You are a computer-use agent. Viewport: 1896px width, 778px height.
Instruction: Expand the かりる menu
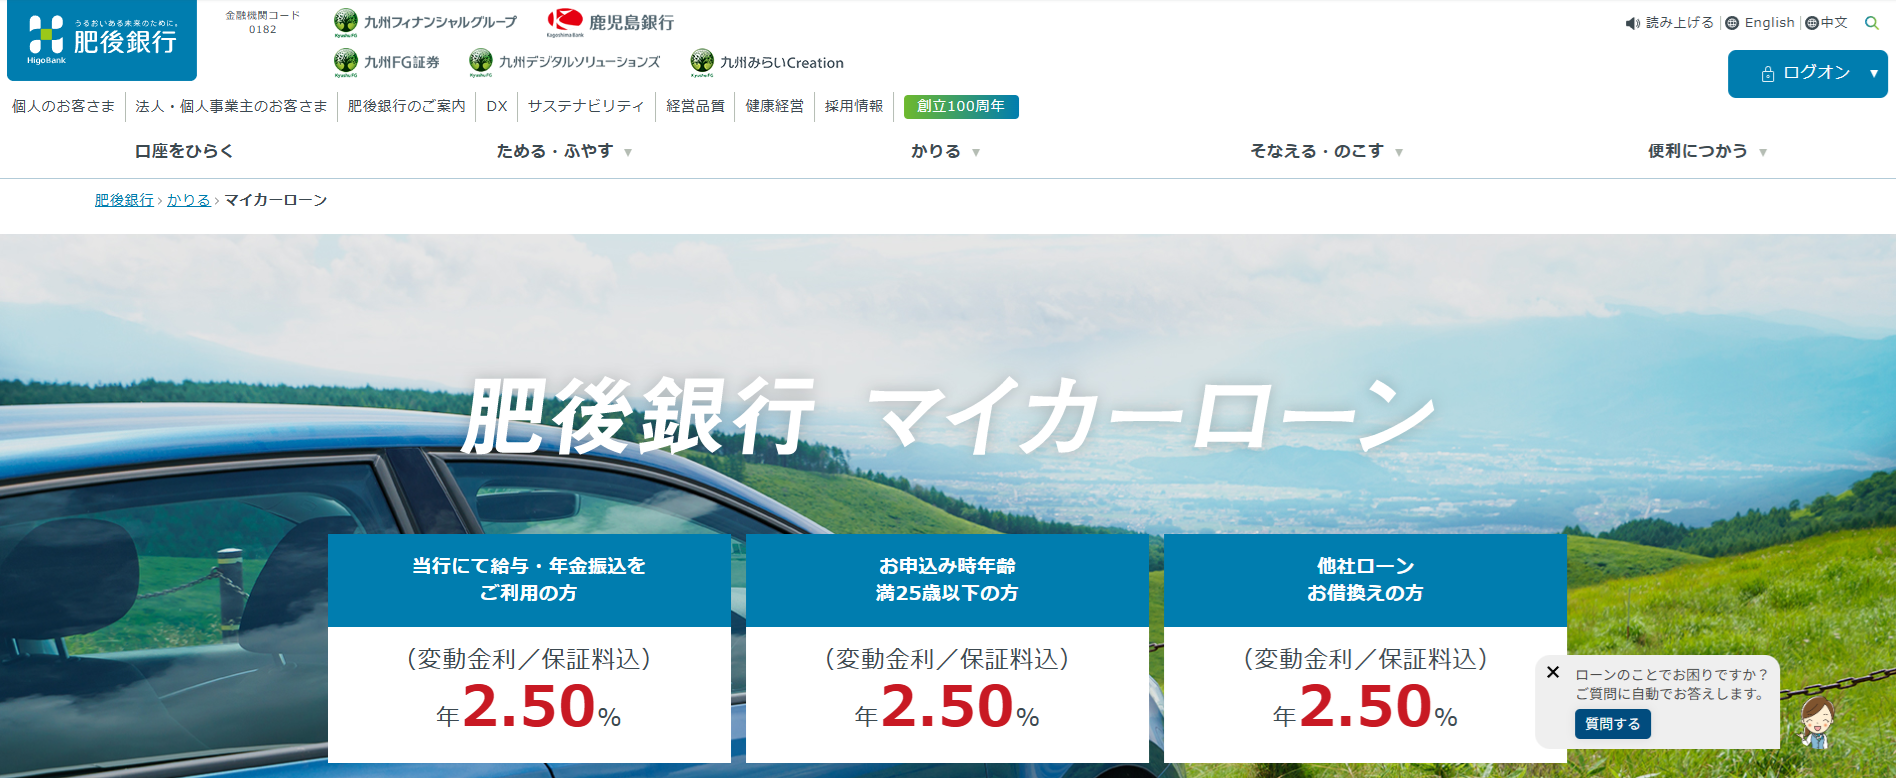click(x=946, y=151)
